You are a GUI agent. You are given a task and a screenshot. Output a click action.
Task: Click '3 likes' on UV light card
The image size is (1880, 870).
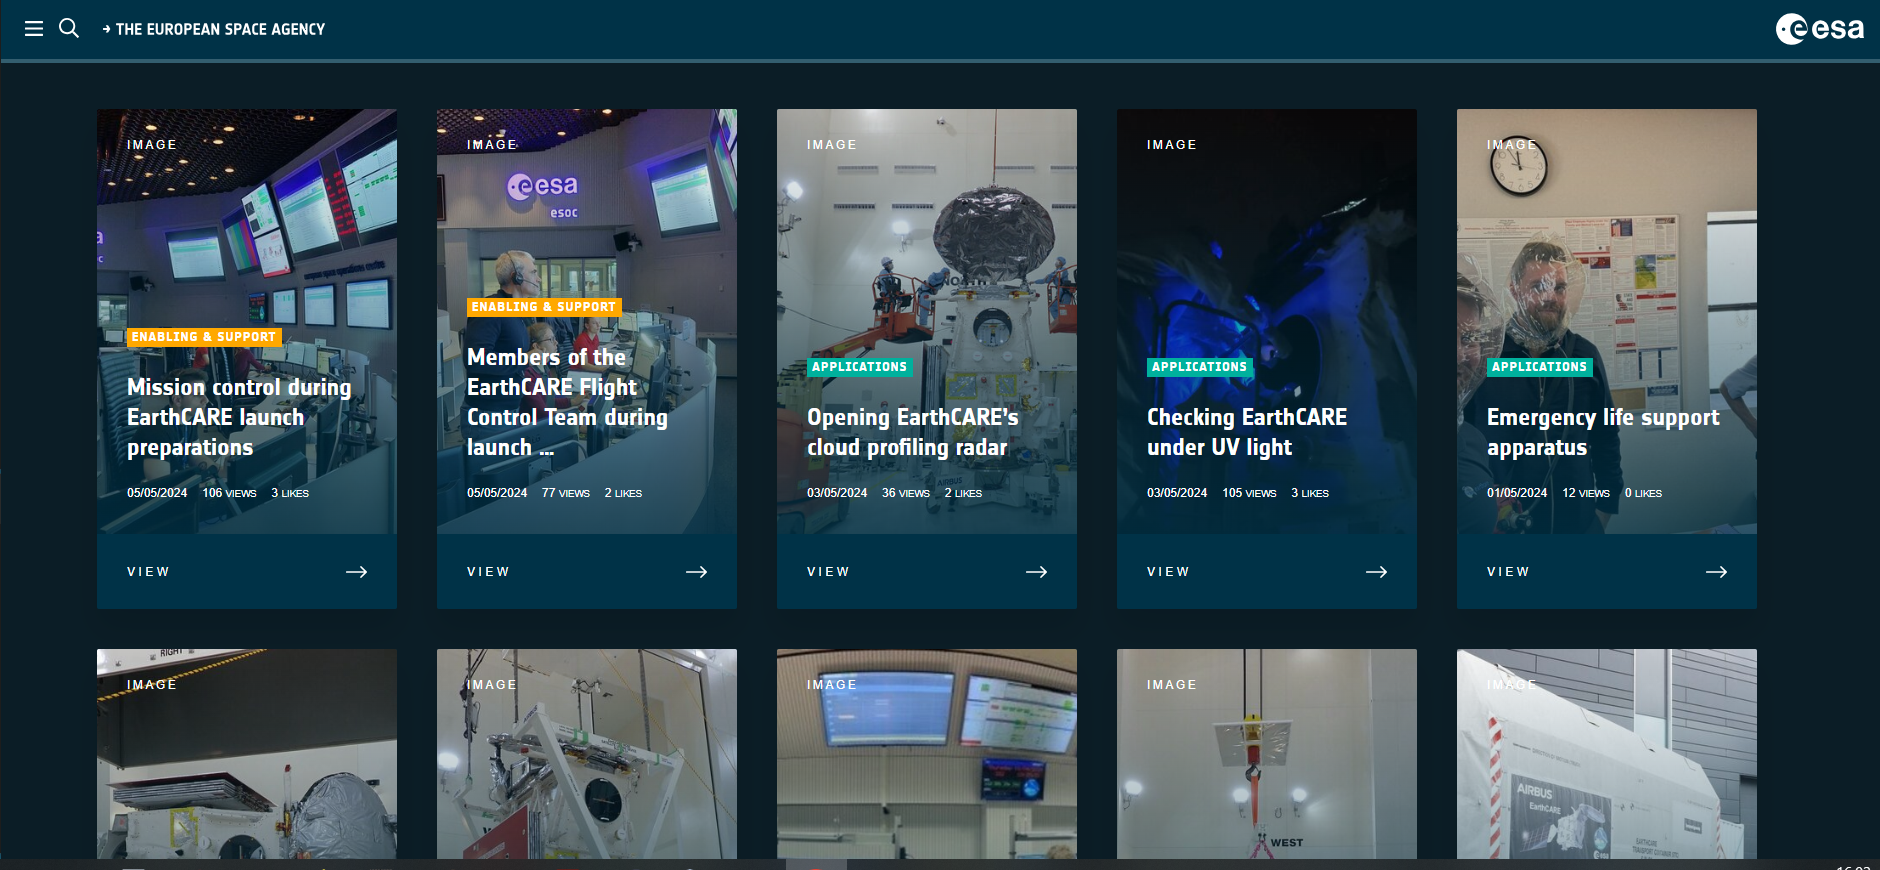click(x=1310, y=493)
